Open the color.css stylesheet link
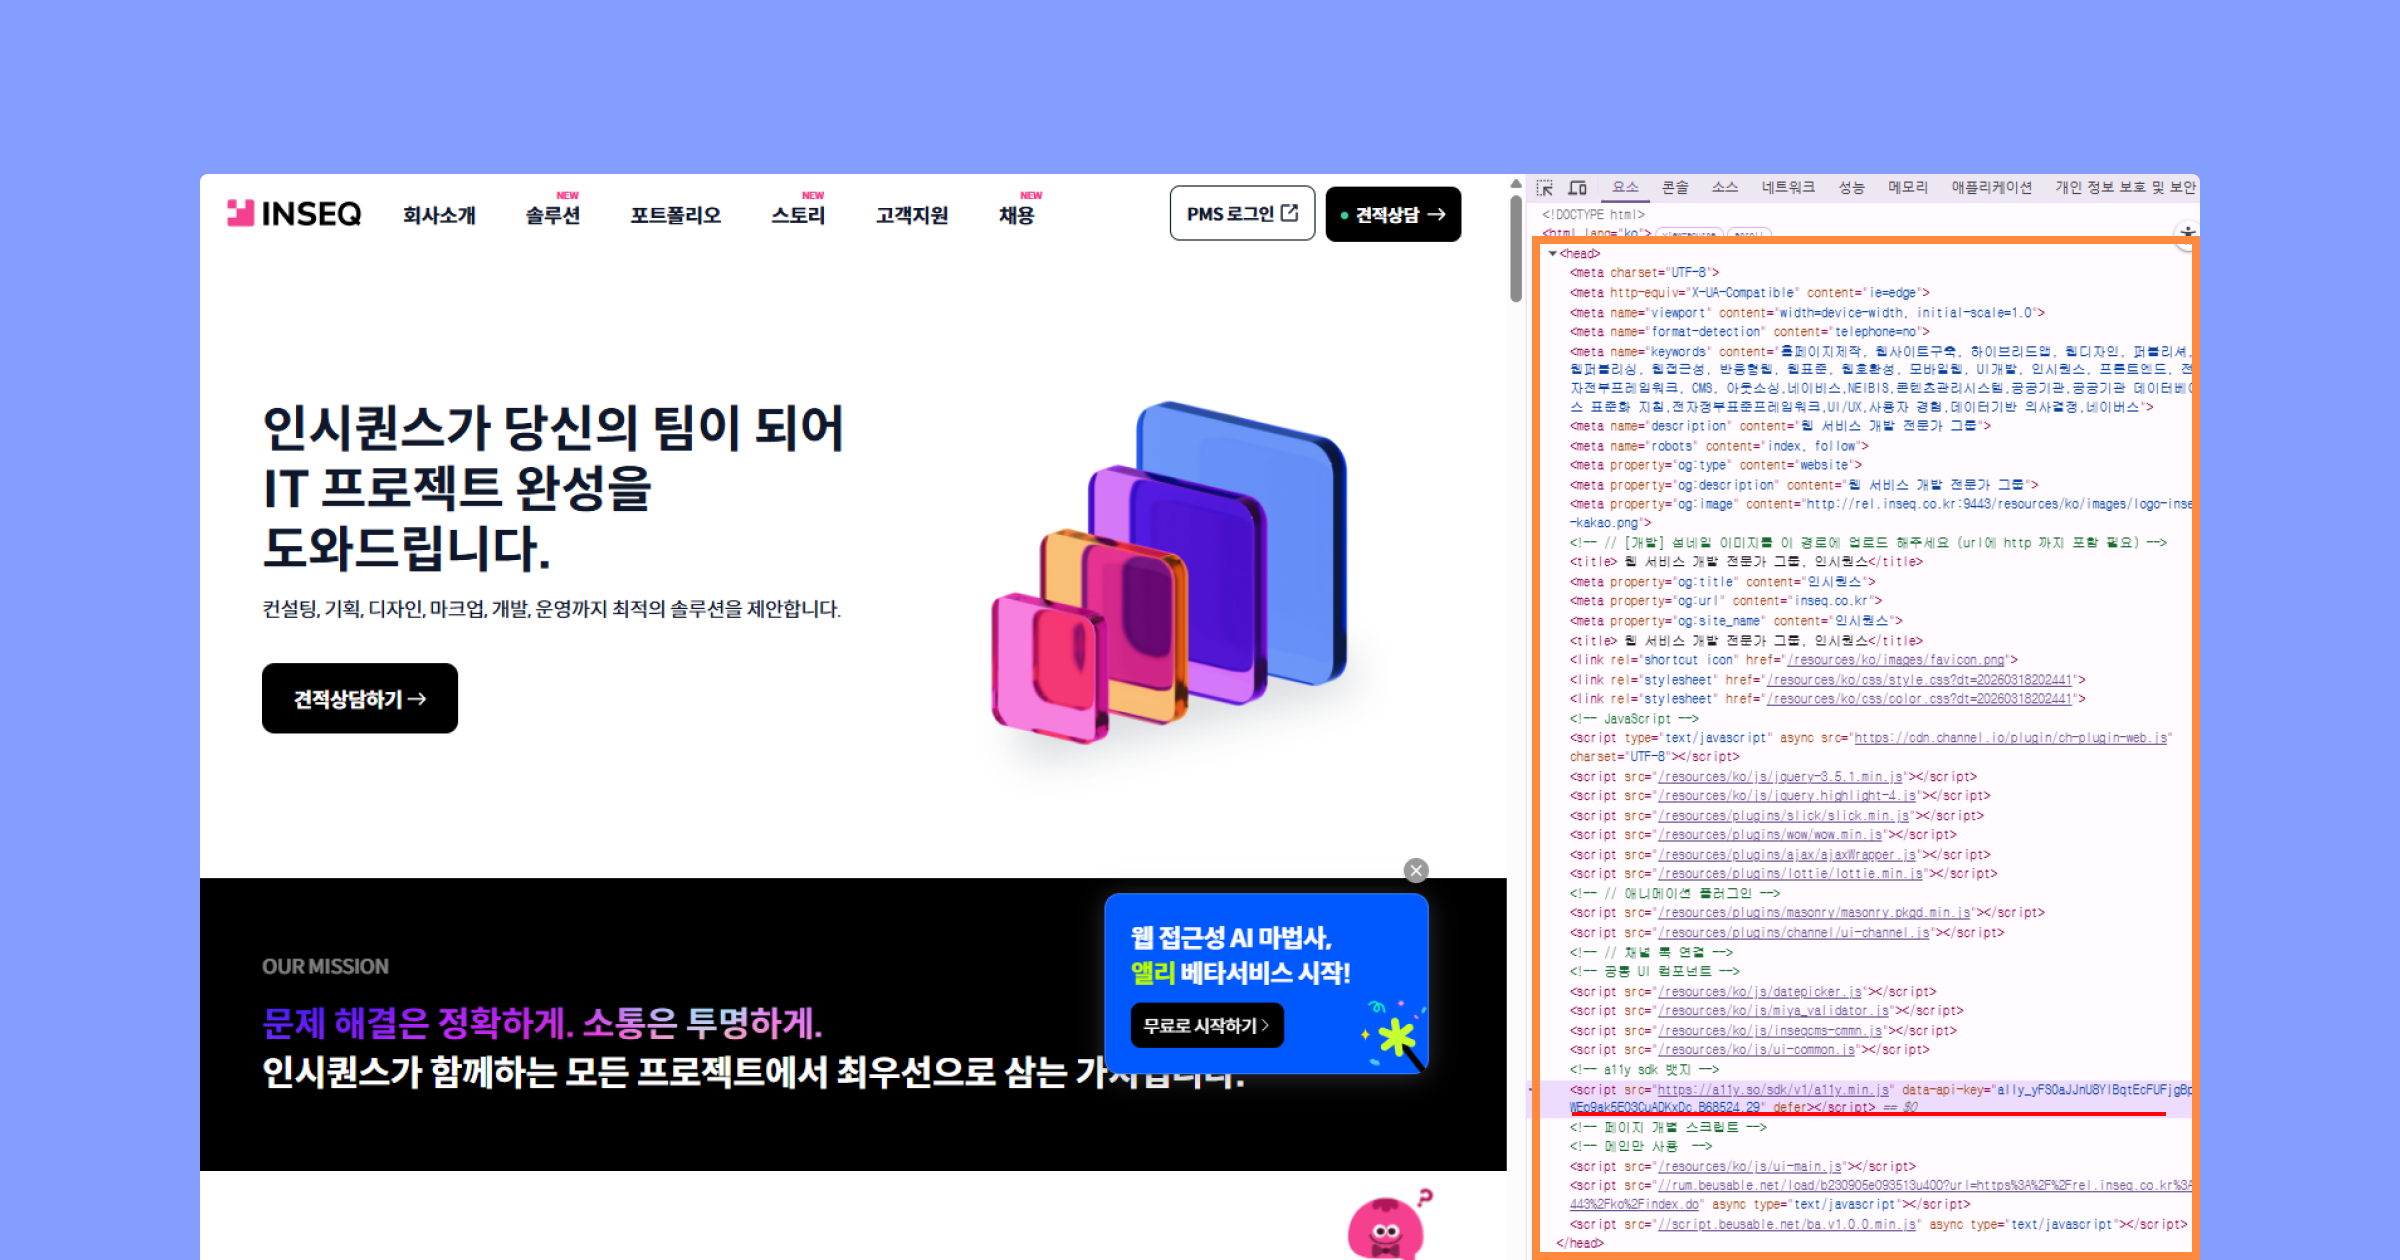The image size is (2400, 1260). (1920, 699)
